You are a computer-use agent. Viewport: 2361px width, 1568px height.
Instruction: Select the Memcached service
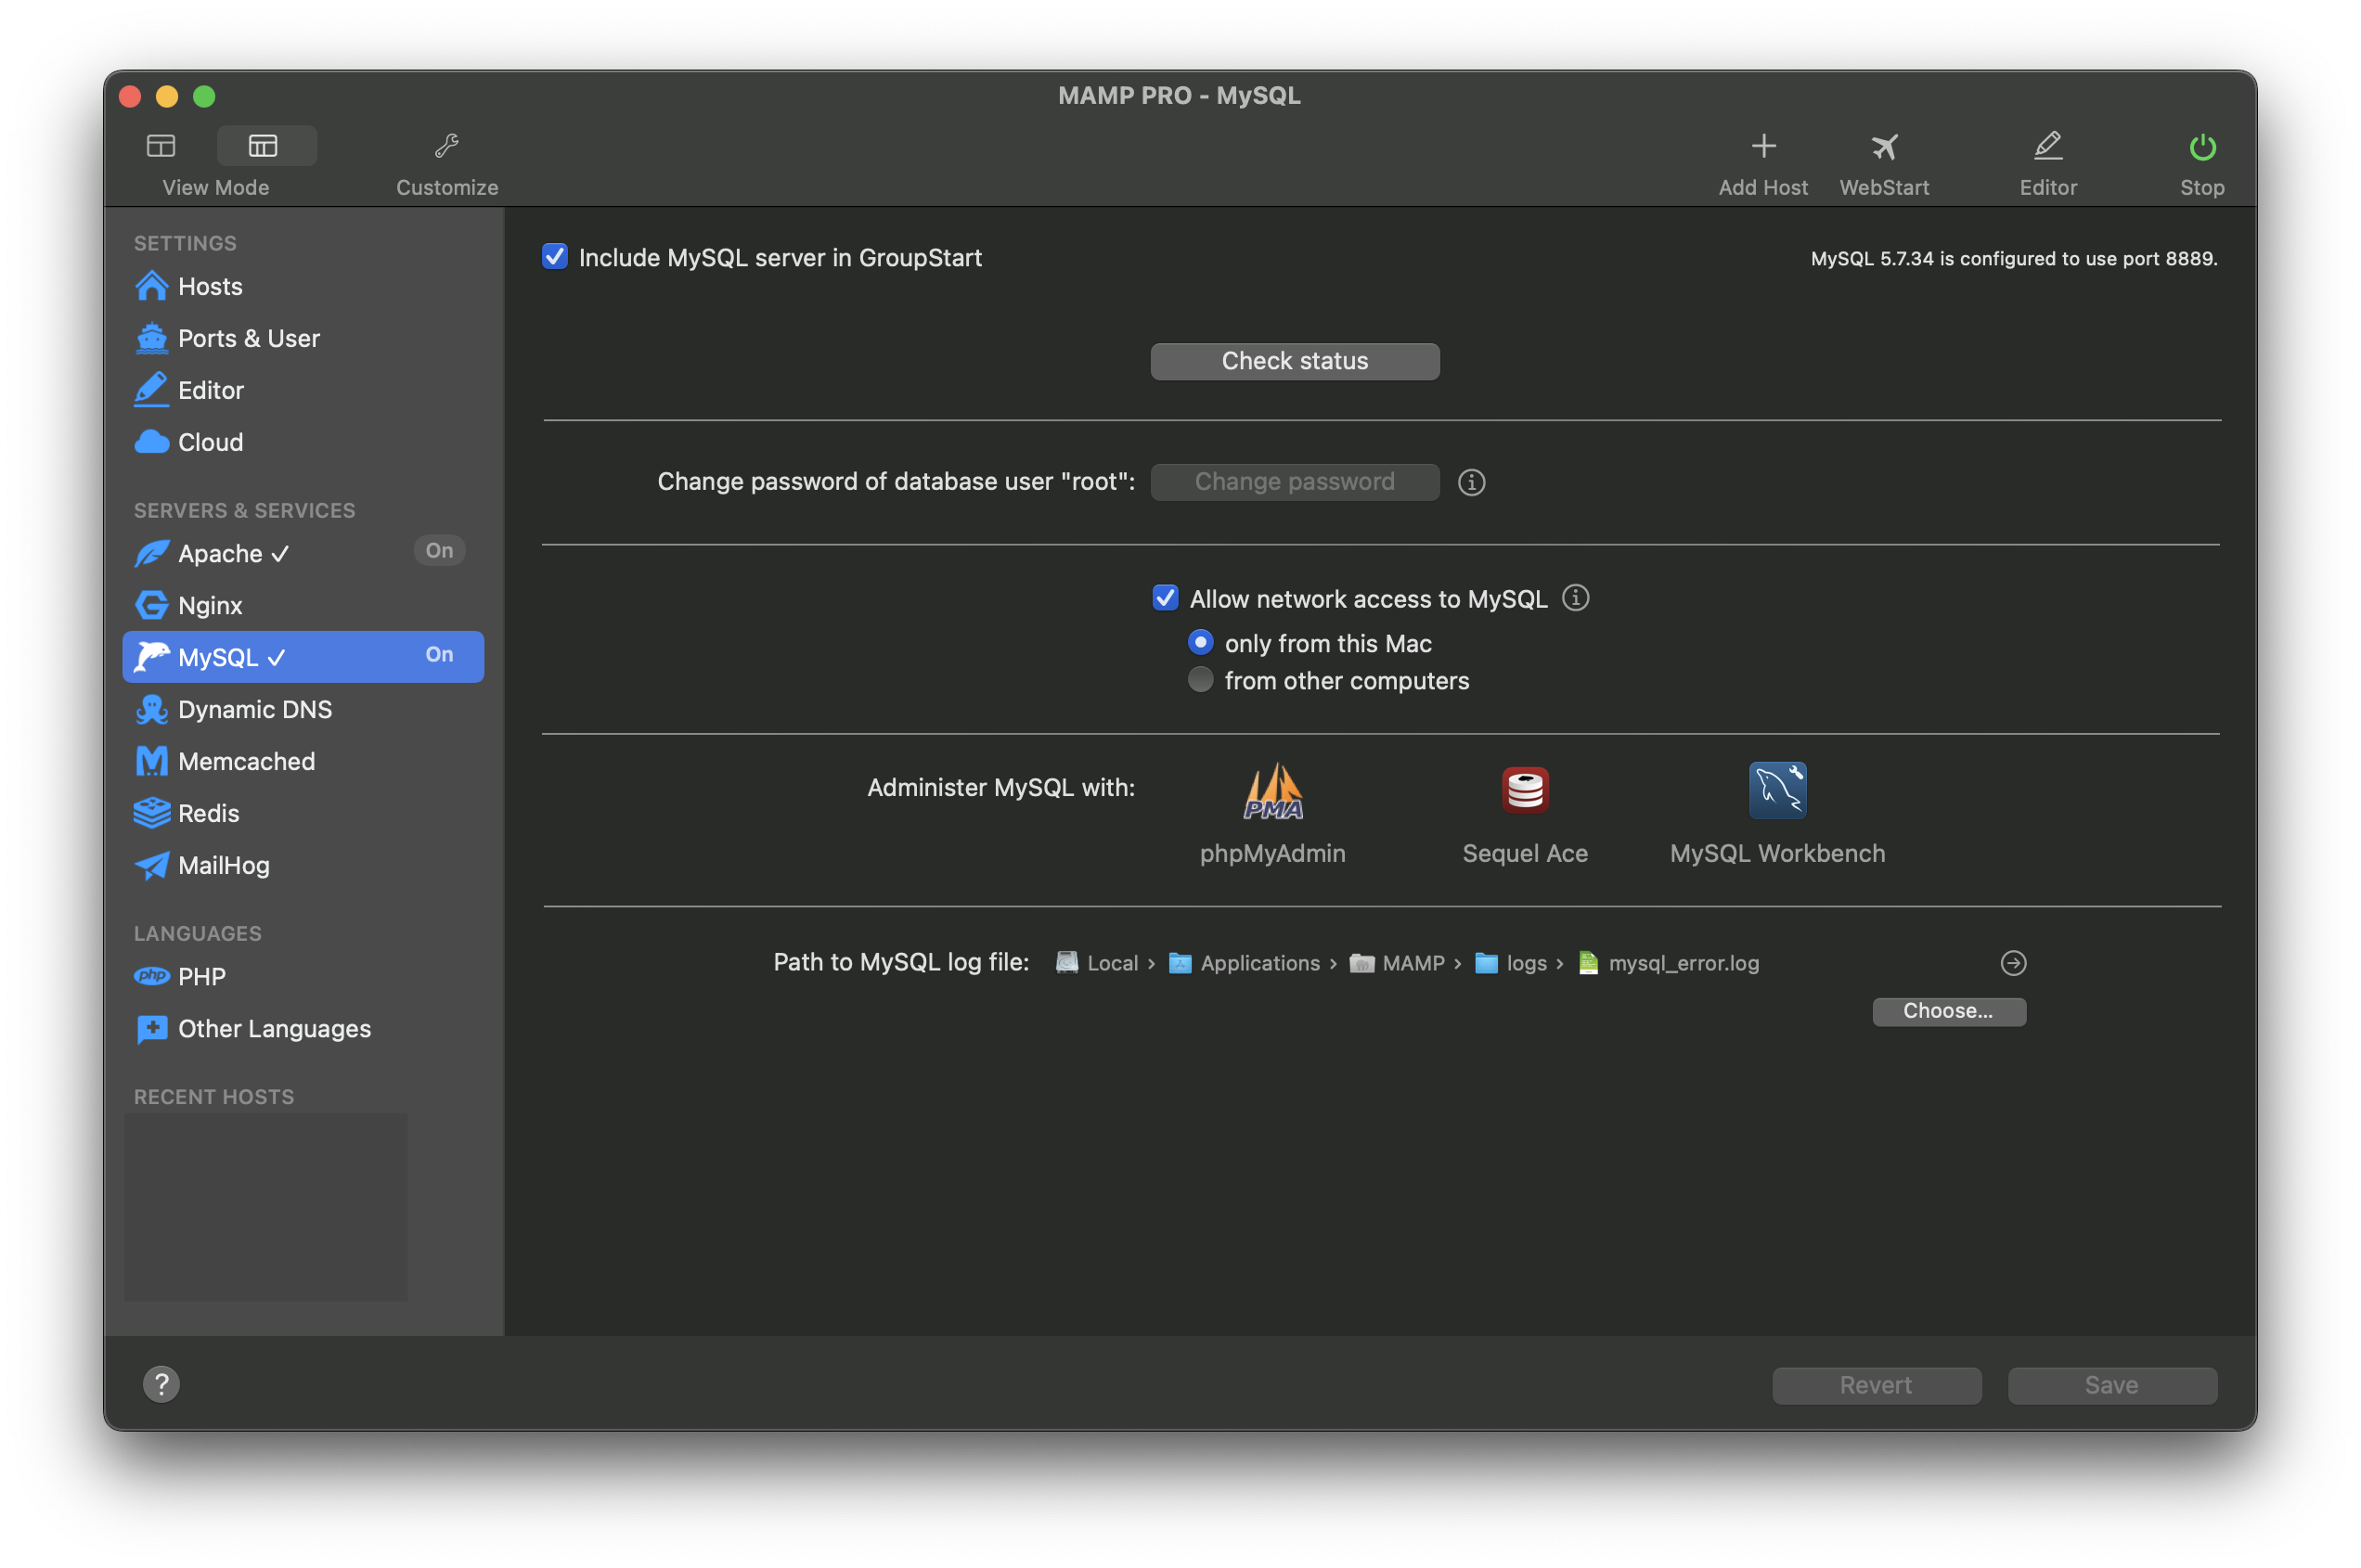[x=245, y=761]
